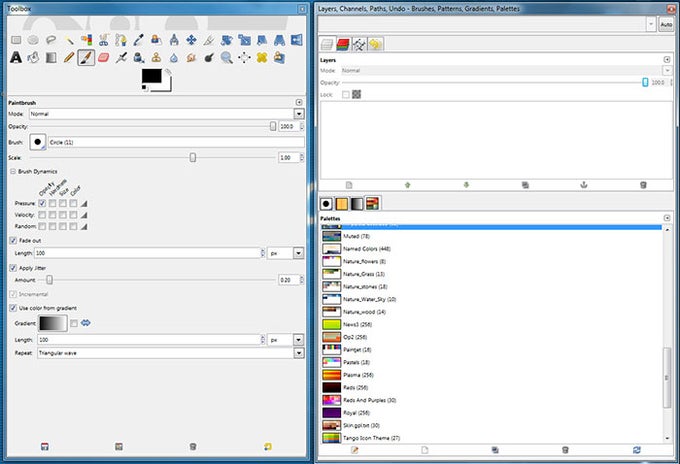This screenshot has width=680, height=464.
Task: Select the Eraser tool
Action: coord(104,58)
